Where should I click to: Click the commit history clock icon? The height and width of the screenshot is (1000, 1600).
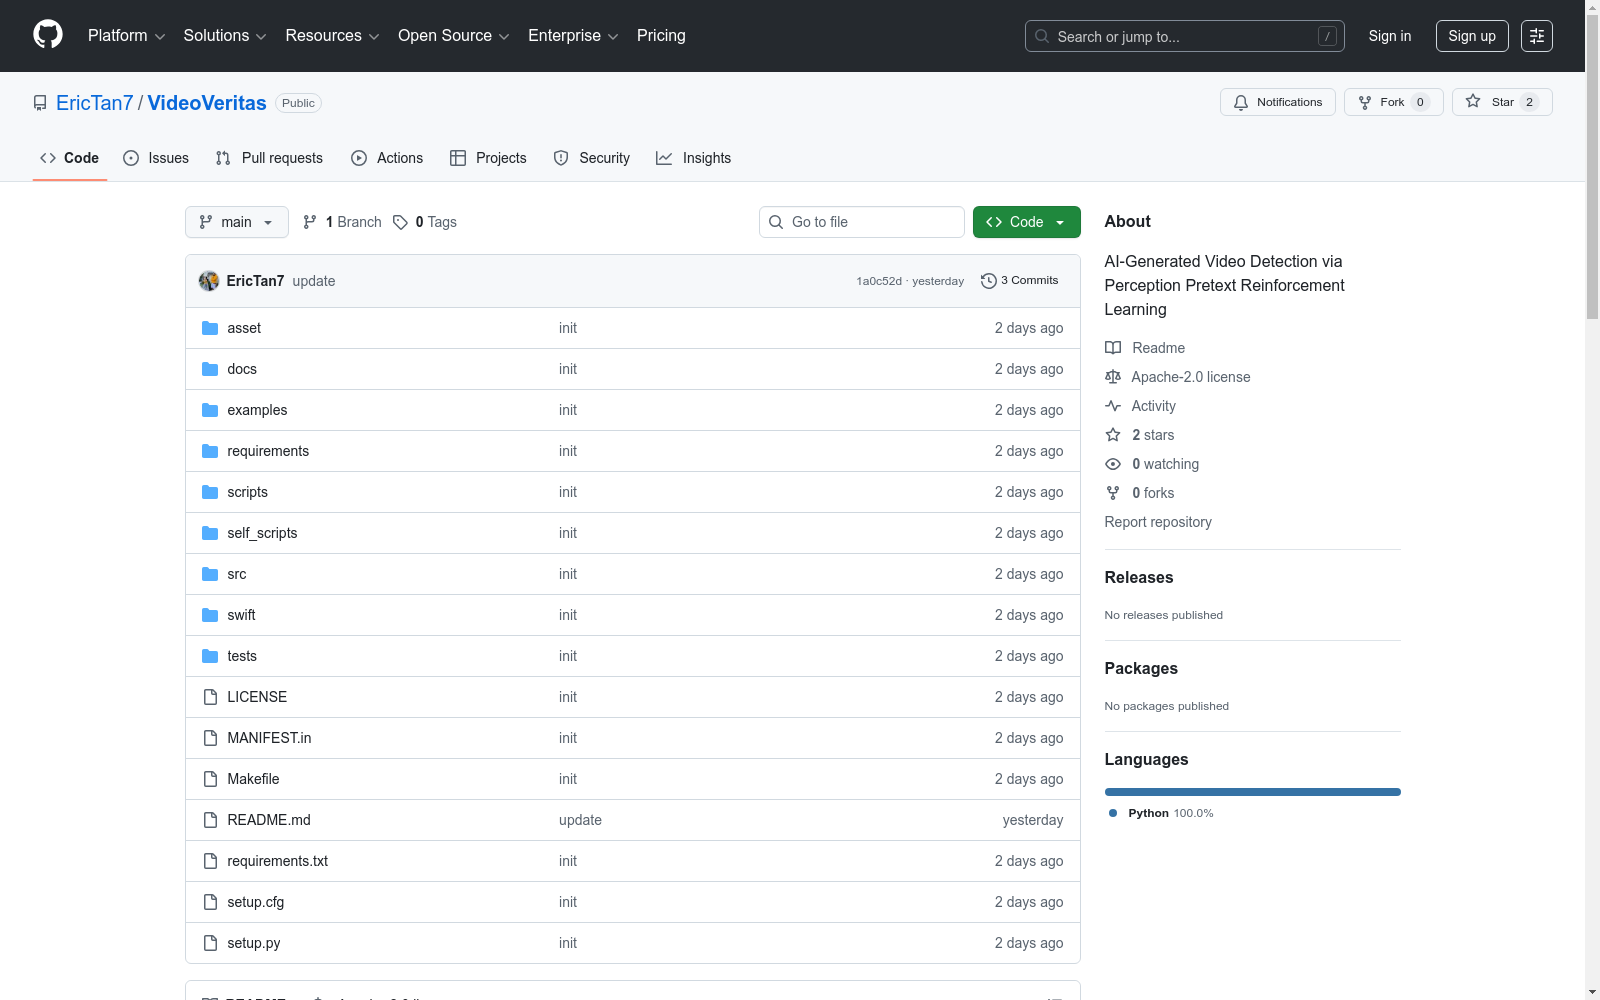coord(989,281)
